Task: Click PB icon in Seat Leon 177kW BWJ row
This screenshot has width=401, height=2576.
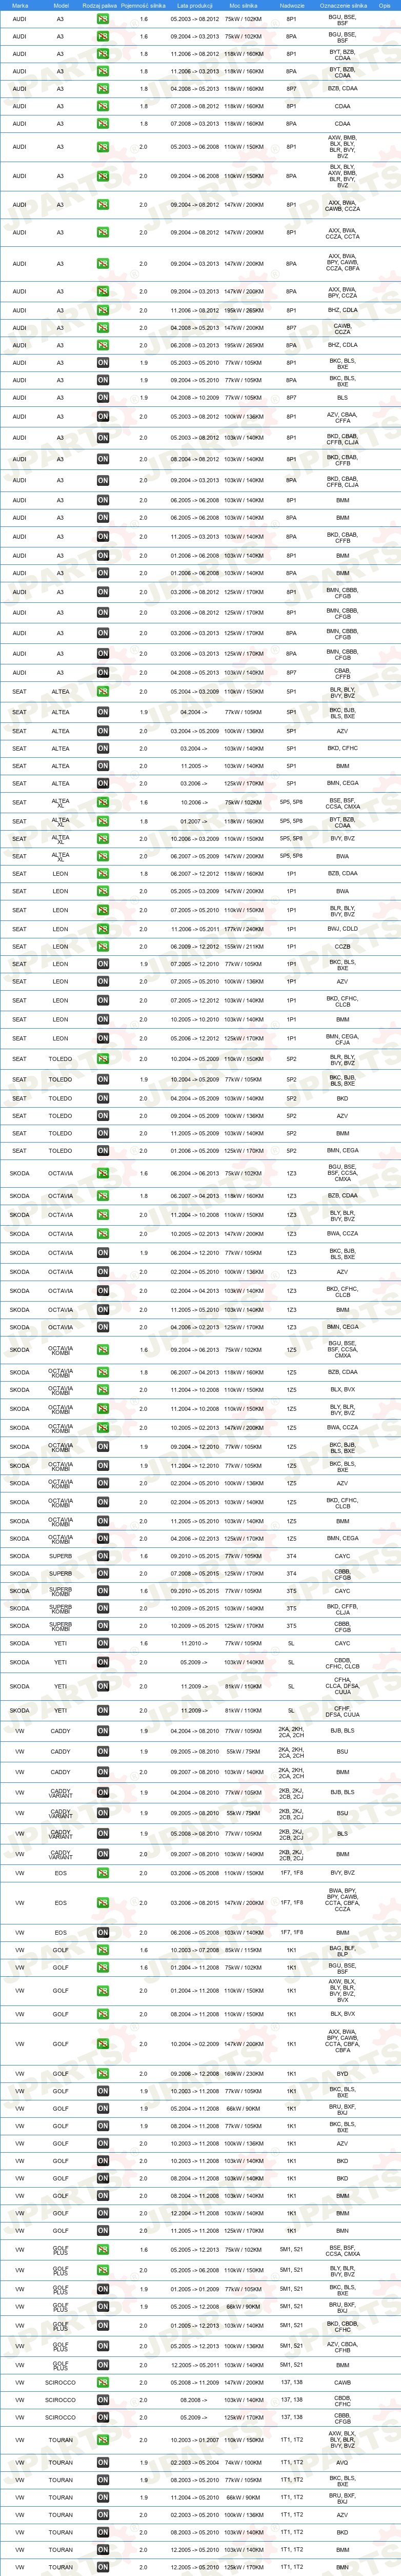Action: point(102,928)
